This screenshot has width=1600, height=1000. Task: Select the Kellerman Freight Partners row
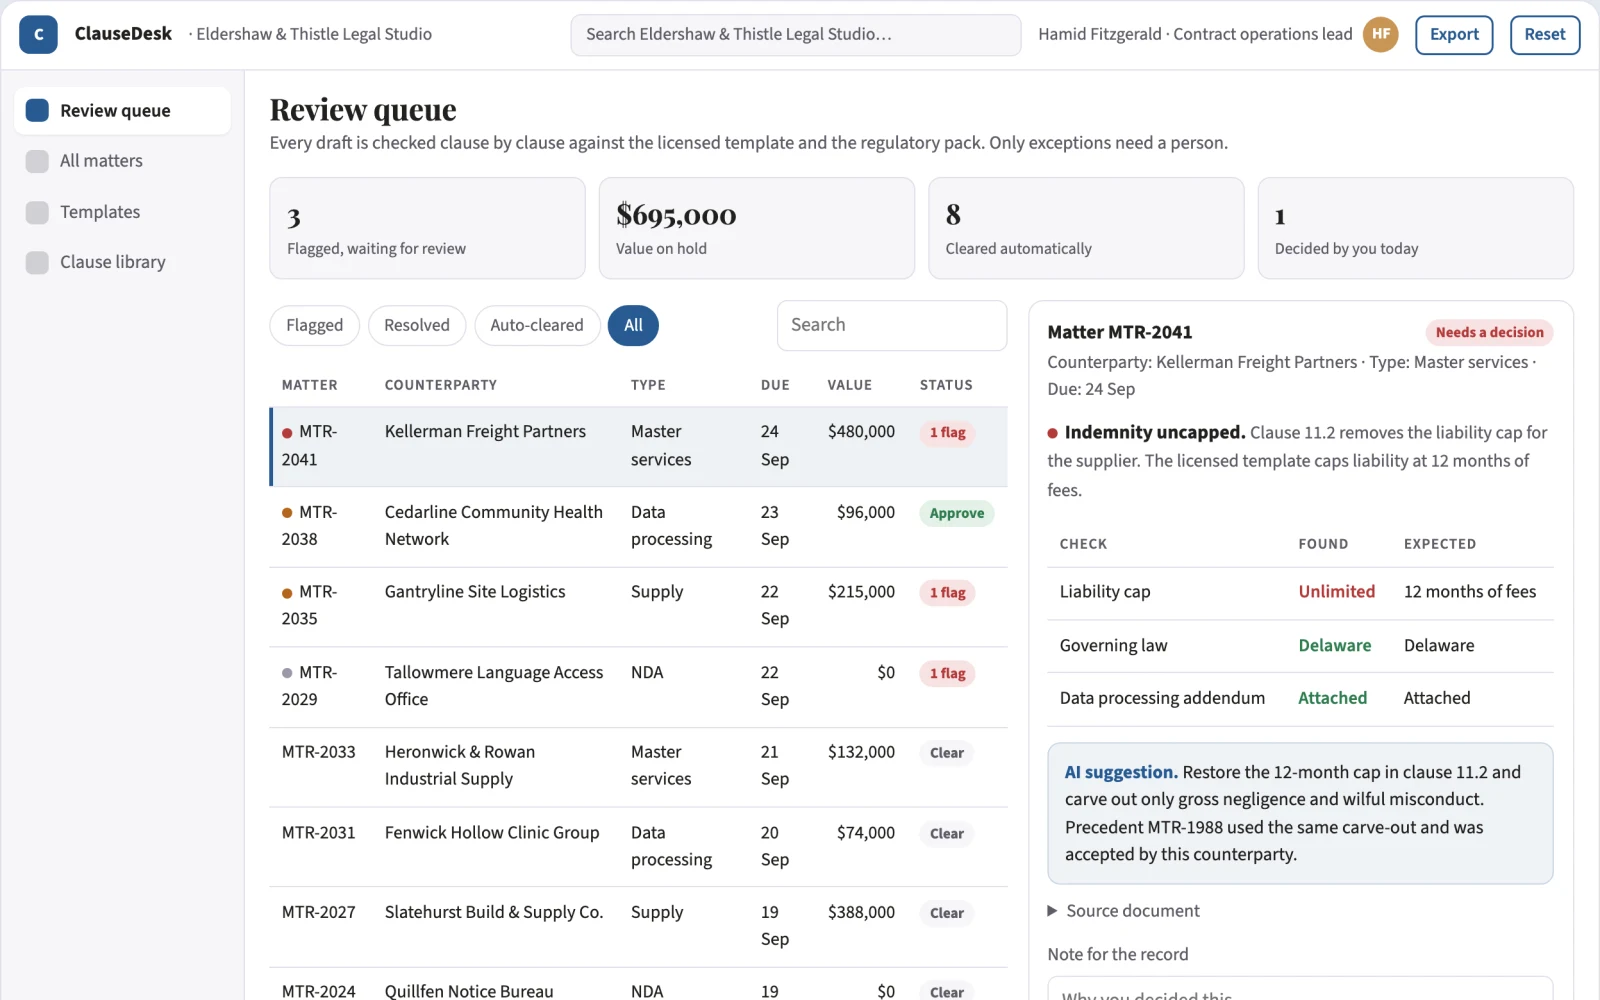[638, 446]
